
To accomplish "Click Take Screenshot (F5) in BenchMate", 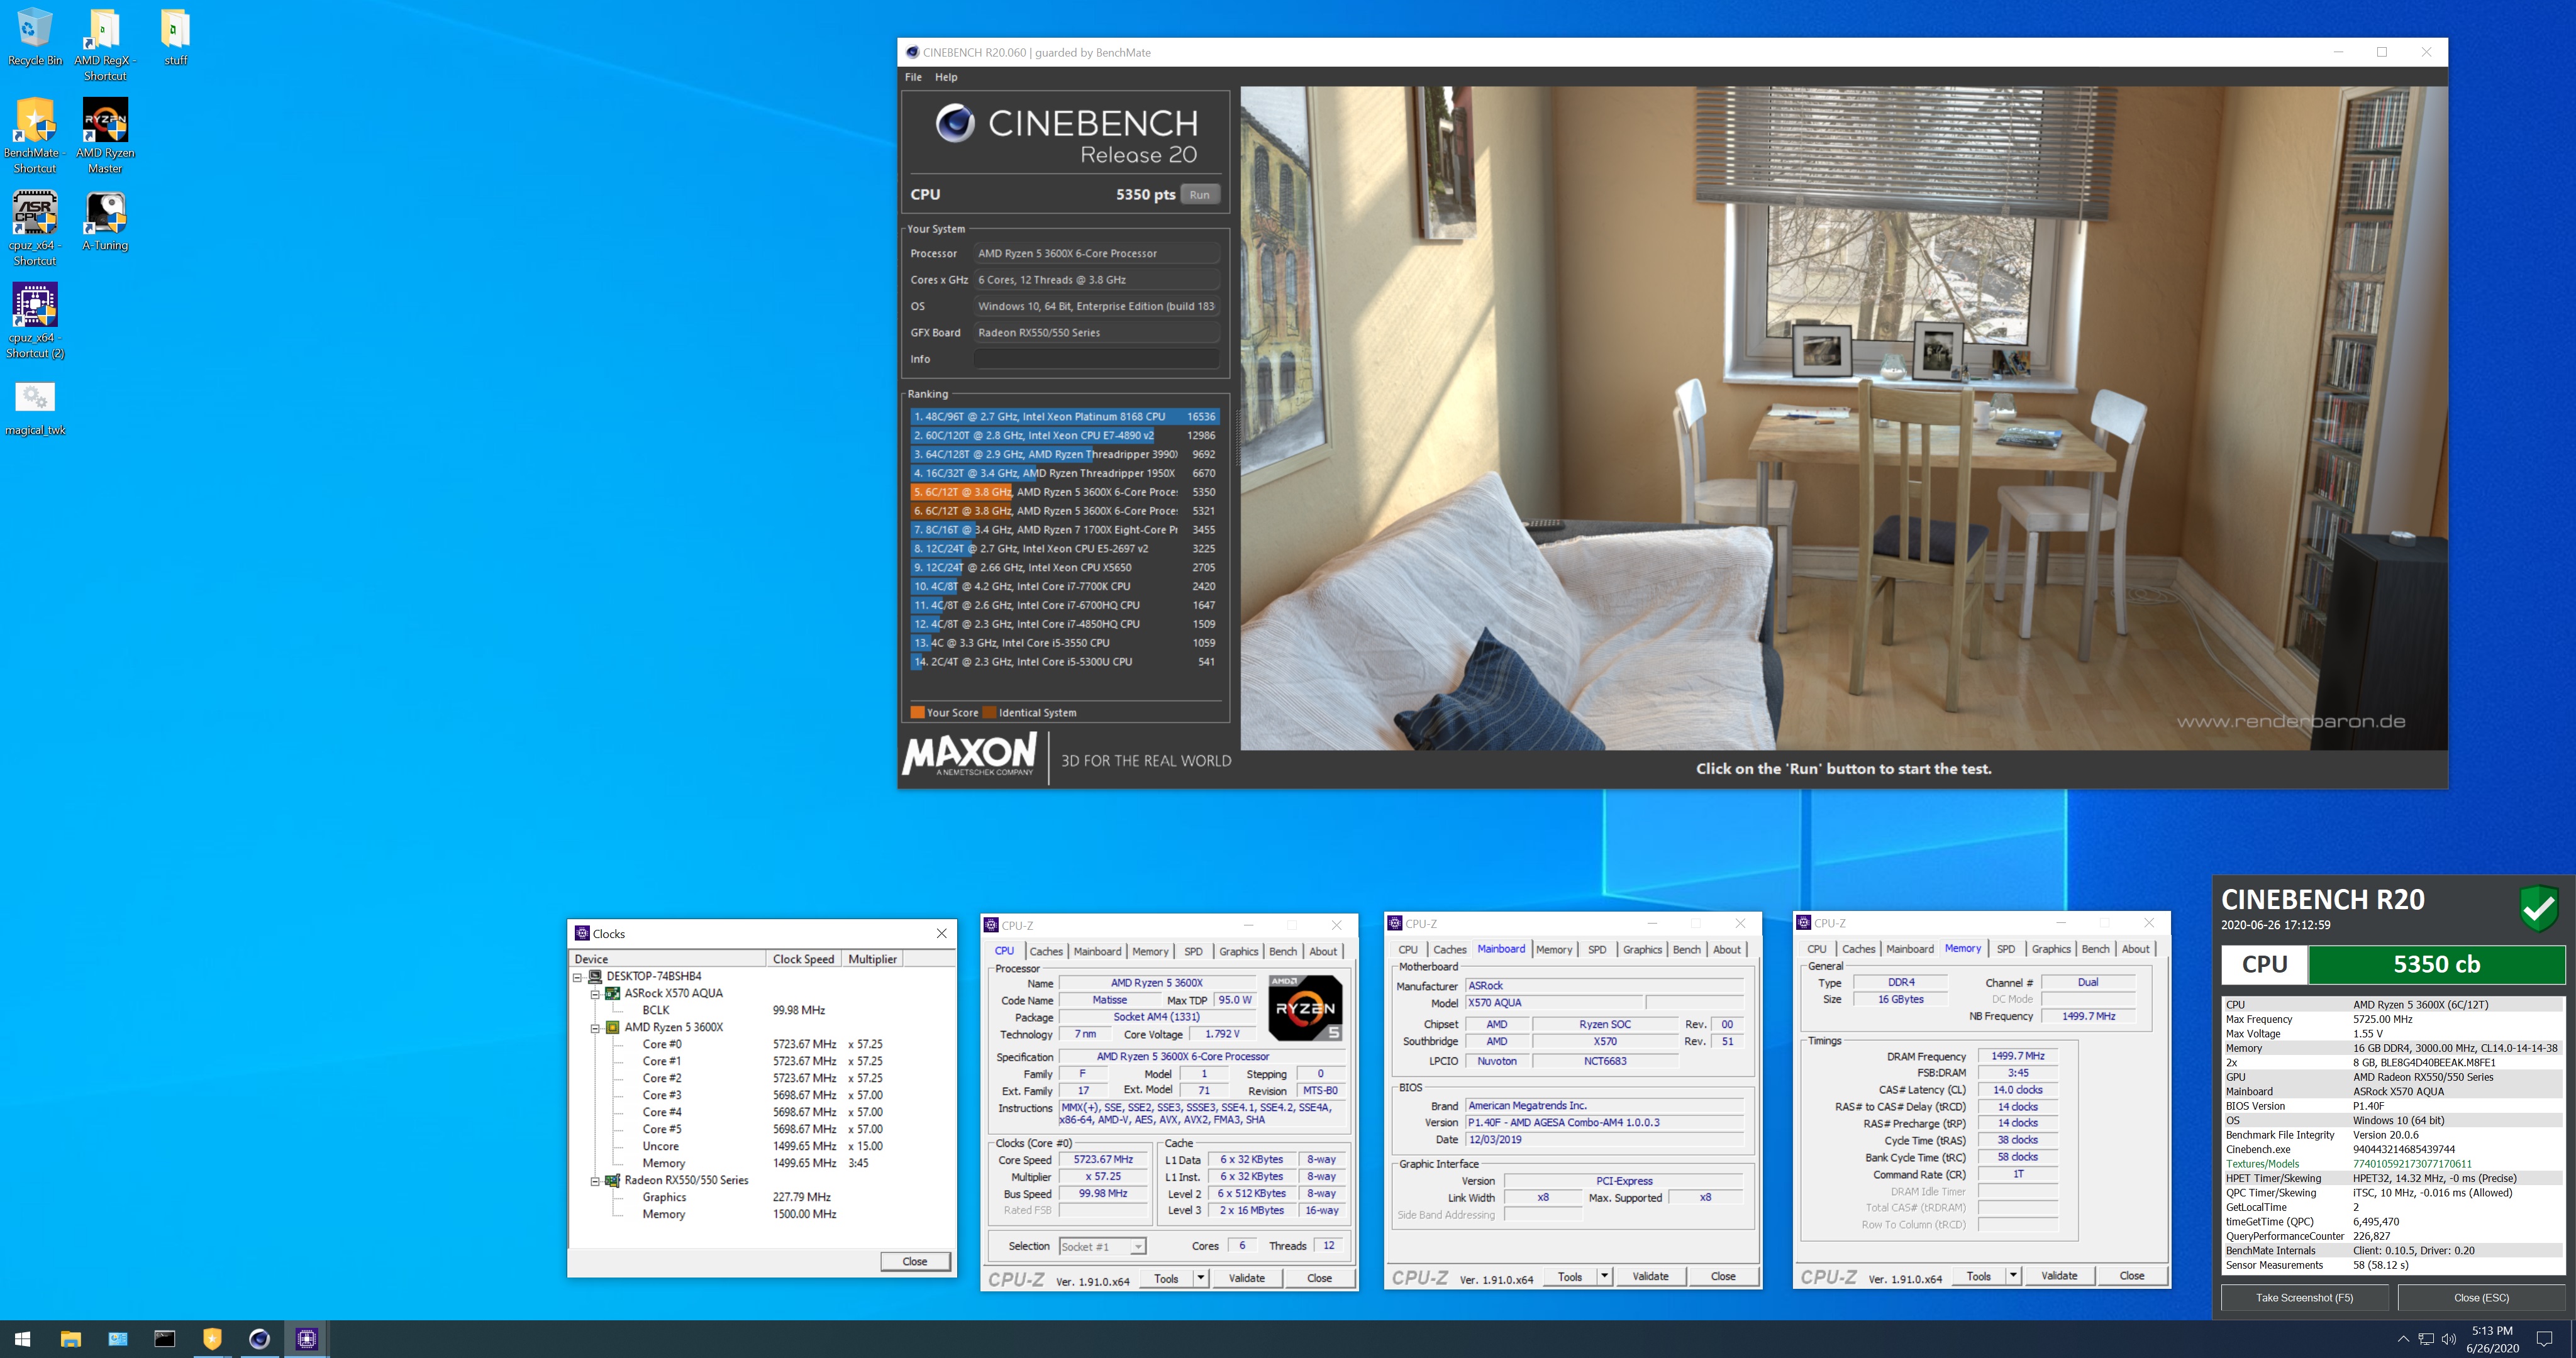I will [2304, 1298].
